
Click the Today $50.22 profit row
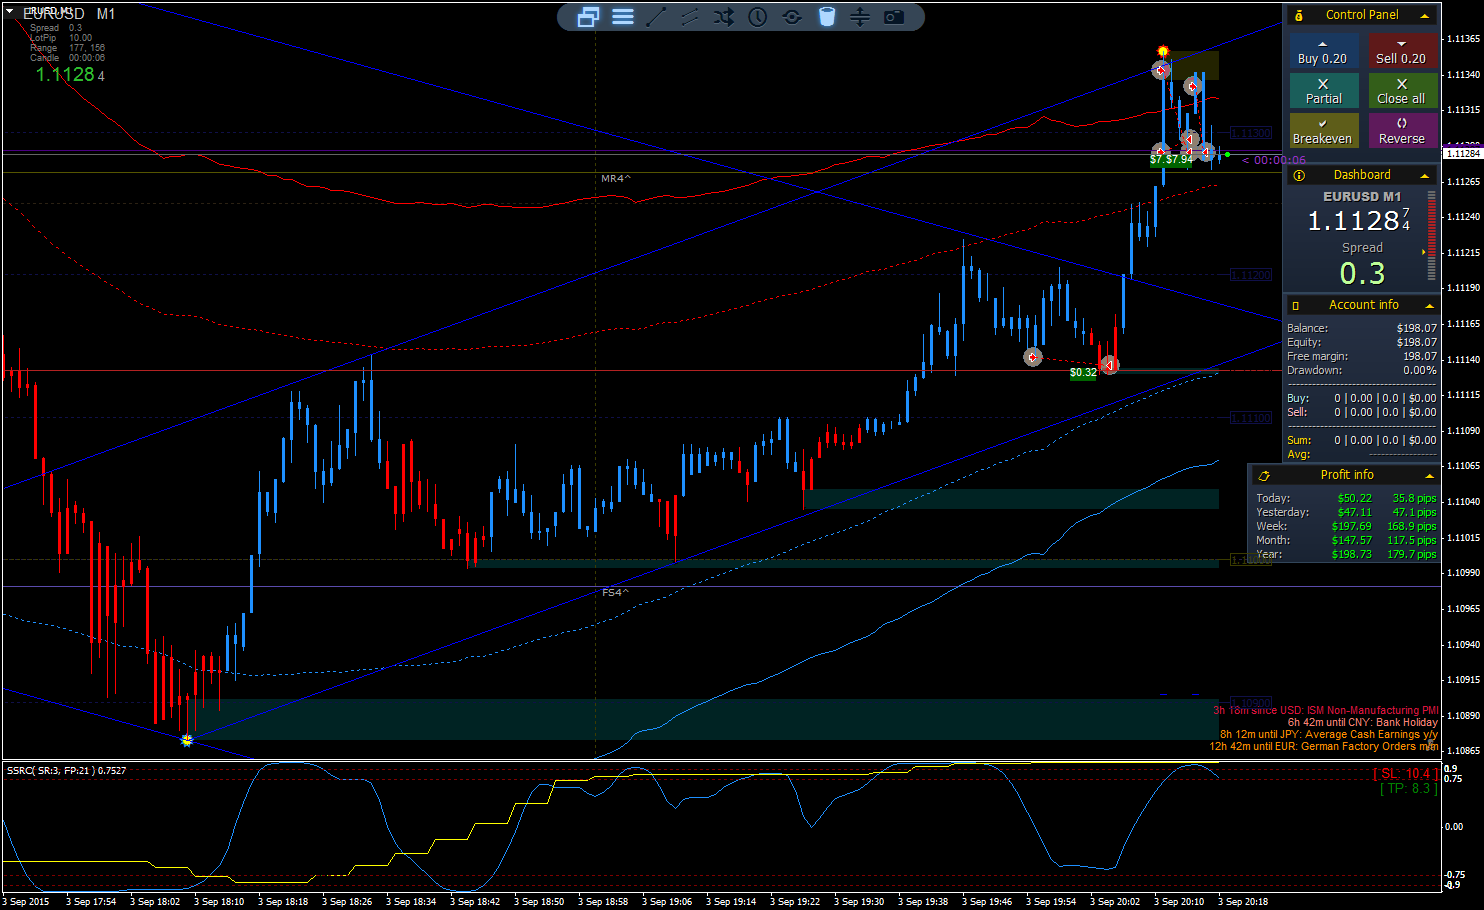[1346, 498]
